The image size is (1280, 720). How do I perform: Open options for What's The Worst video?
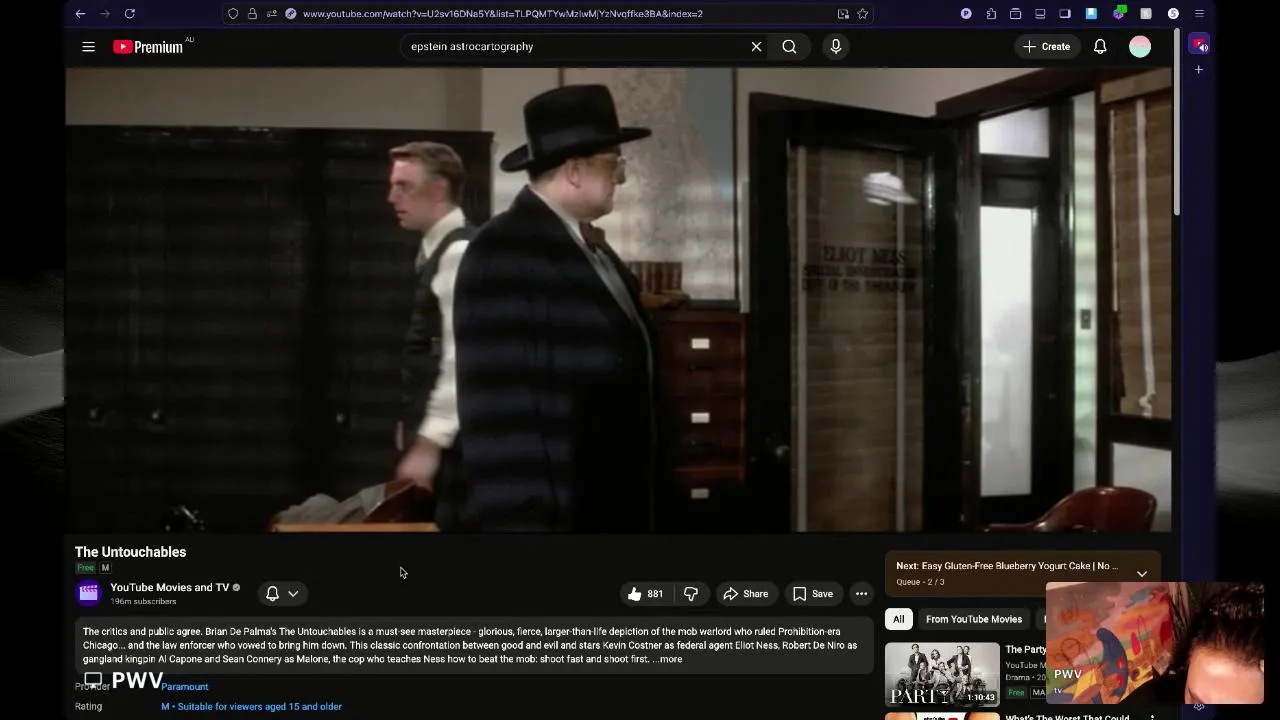pyautogui.click(x=1152, y=716)
